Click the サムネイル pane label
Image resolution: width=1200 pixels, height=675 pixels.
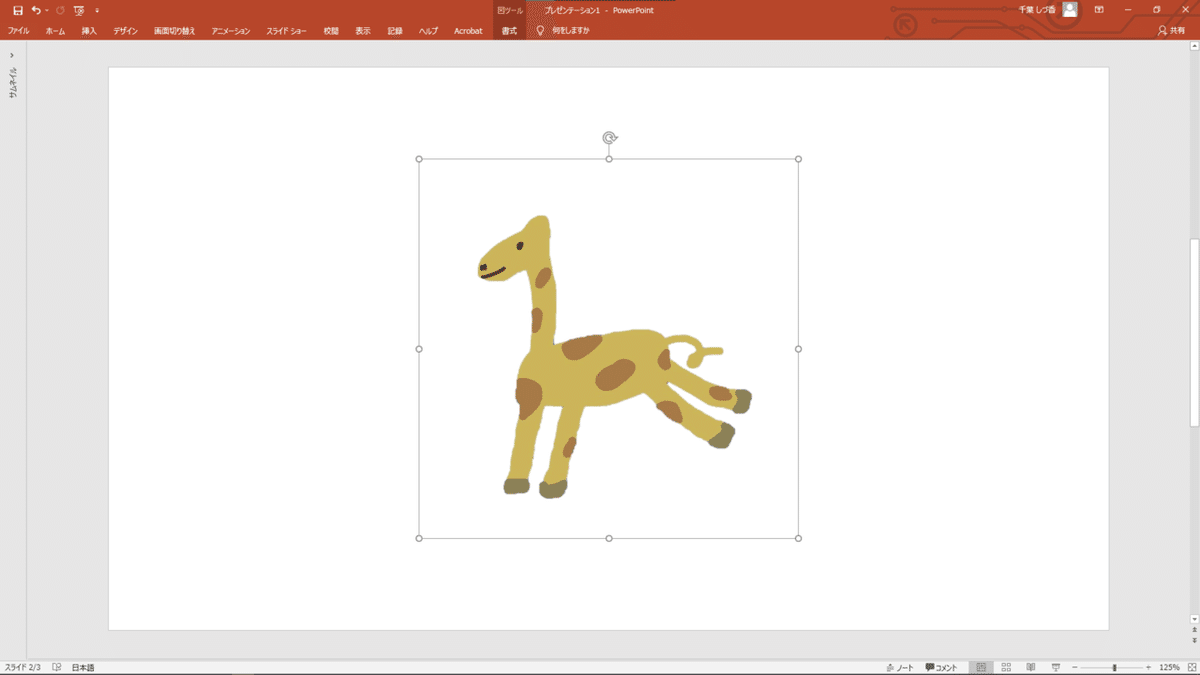pos(13,82)
